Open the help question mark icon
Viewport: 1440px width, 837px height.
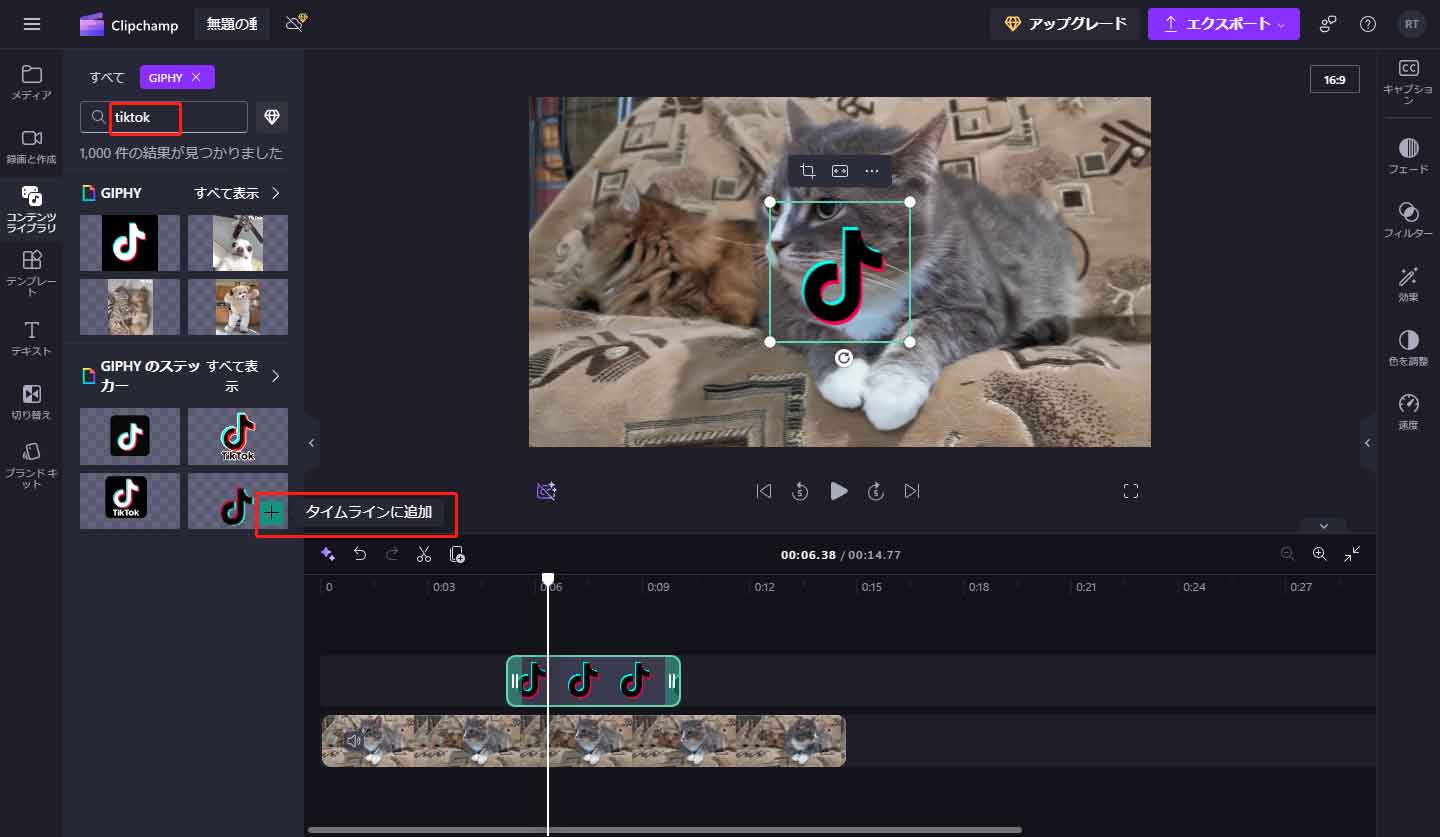click(x=1368, y=24)
